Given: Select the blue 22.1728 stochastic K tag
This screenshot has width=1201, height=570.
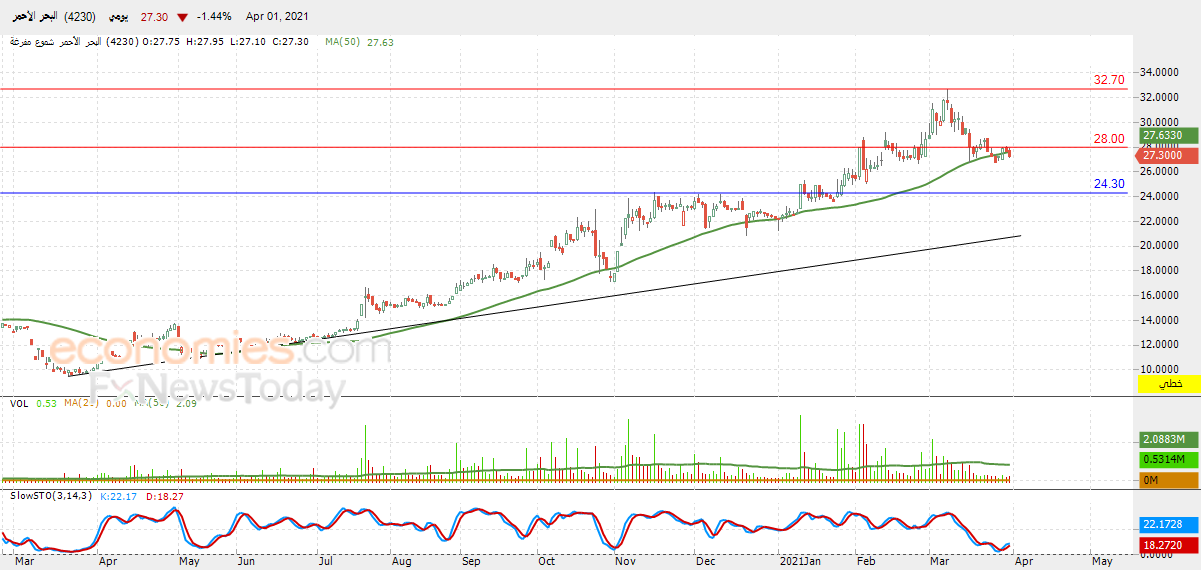Looking at the screenshot, I should (1169, 525).
